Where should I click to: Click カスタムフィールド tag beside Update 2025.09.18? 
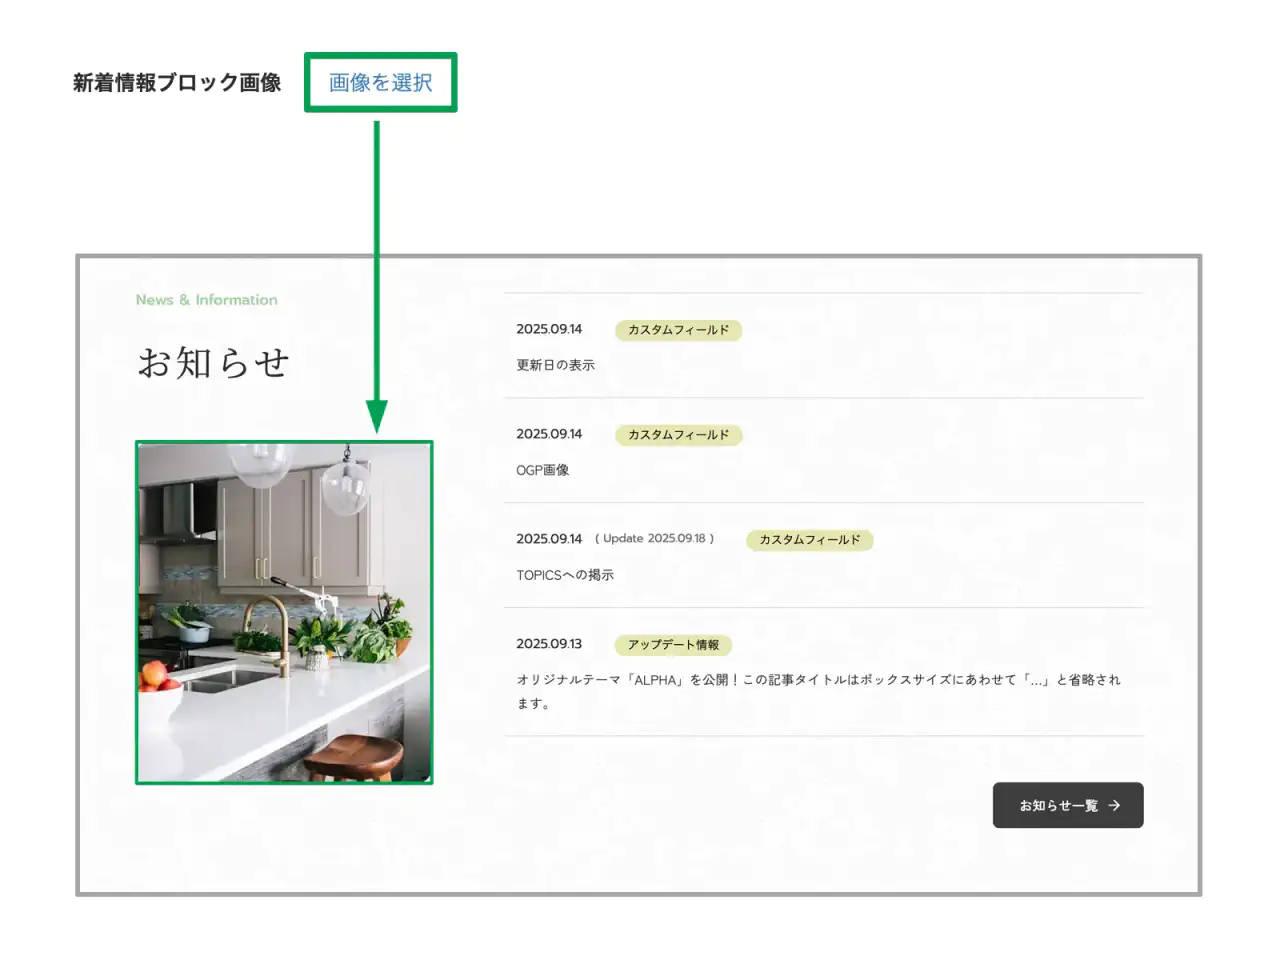pos(809,540)
